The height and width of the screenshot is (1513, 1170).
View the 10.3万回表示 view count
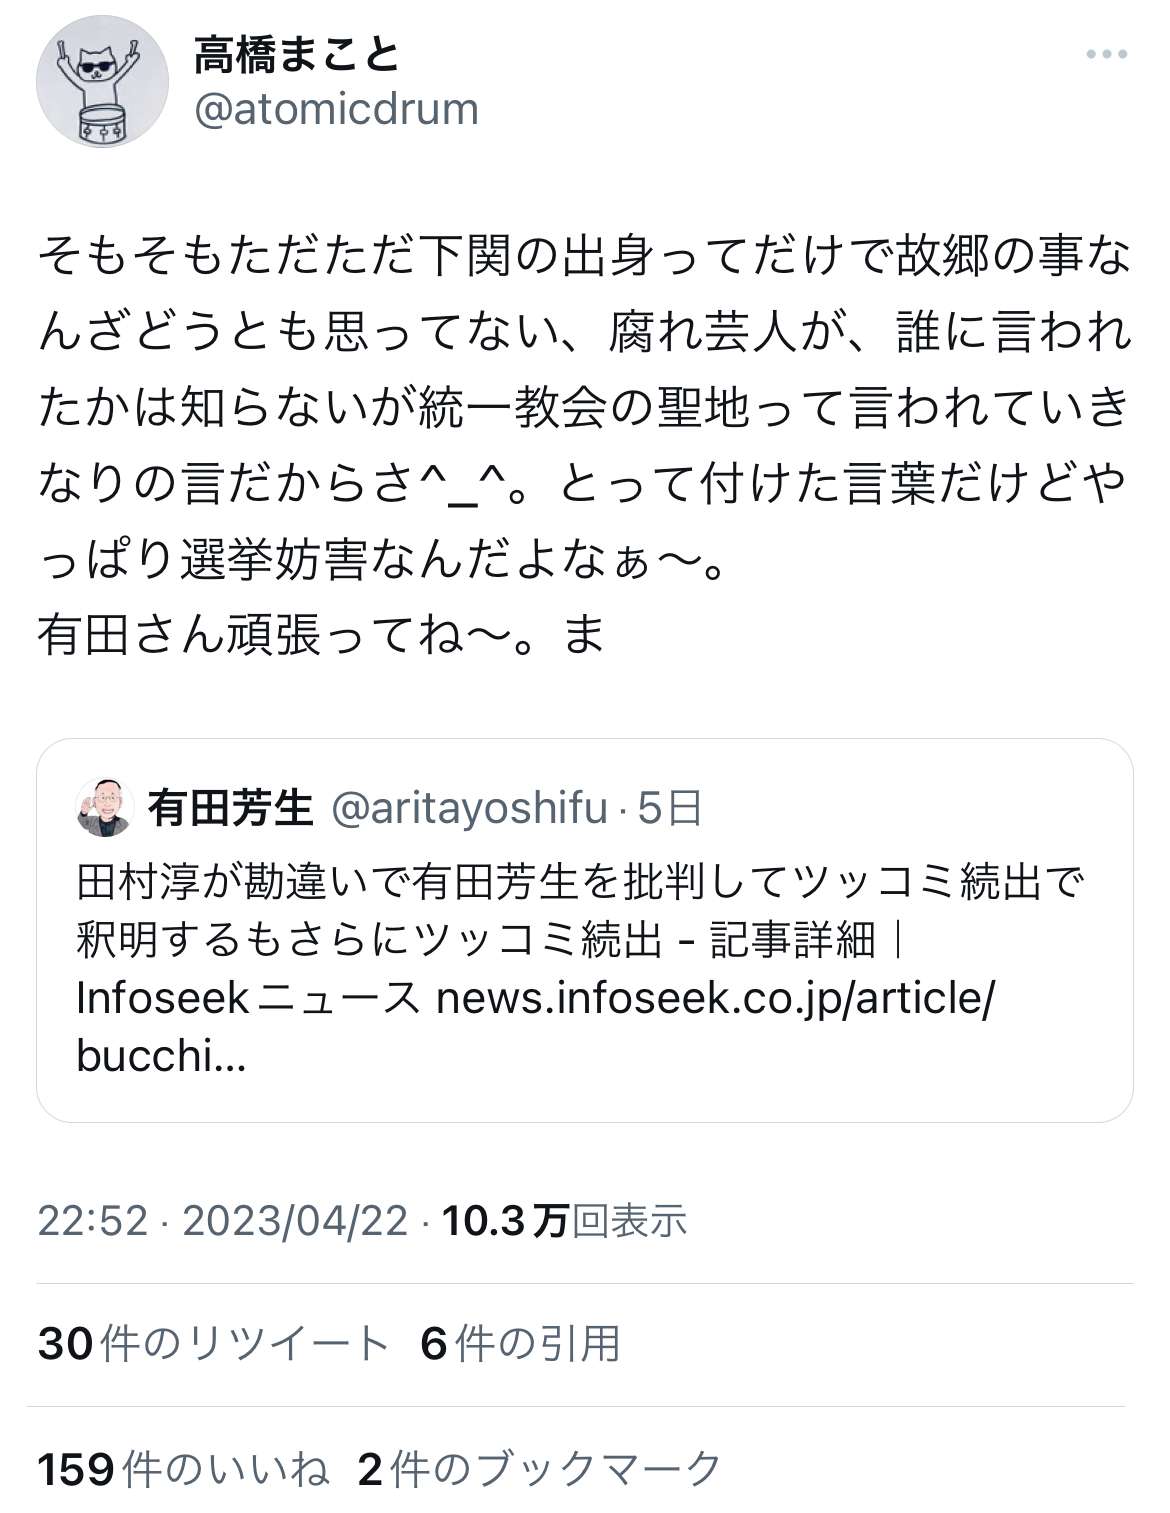564,1221
